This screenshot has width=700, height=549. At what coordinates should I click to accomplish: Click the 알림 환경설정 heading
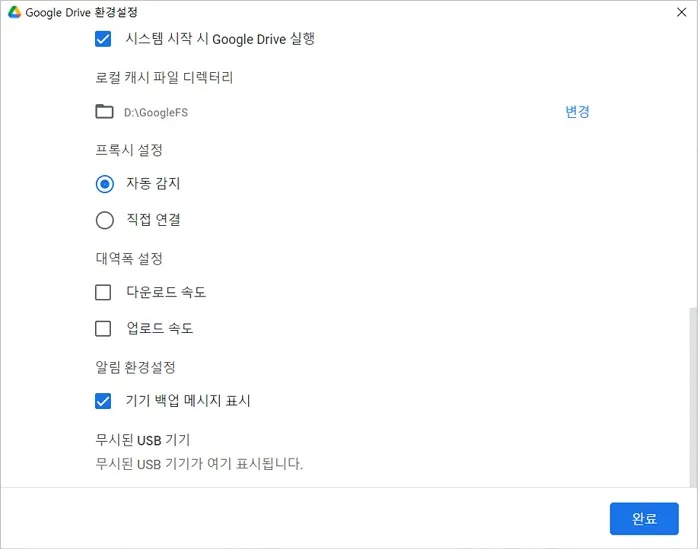135,367
